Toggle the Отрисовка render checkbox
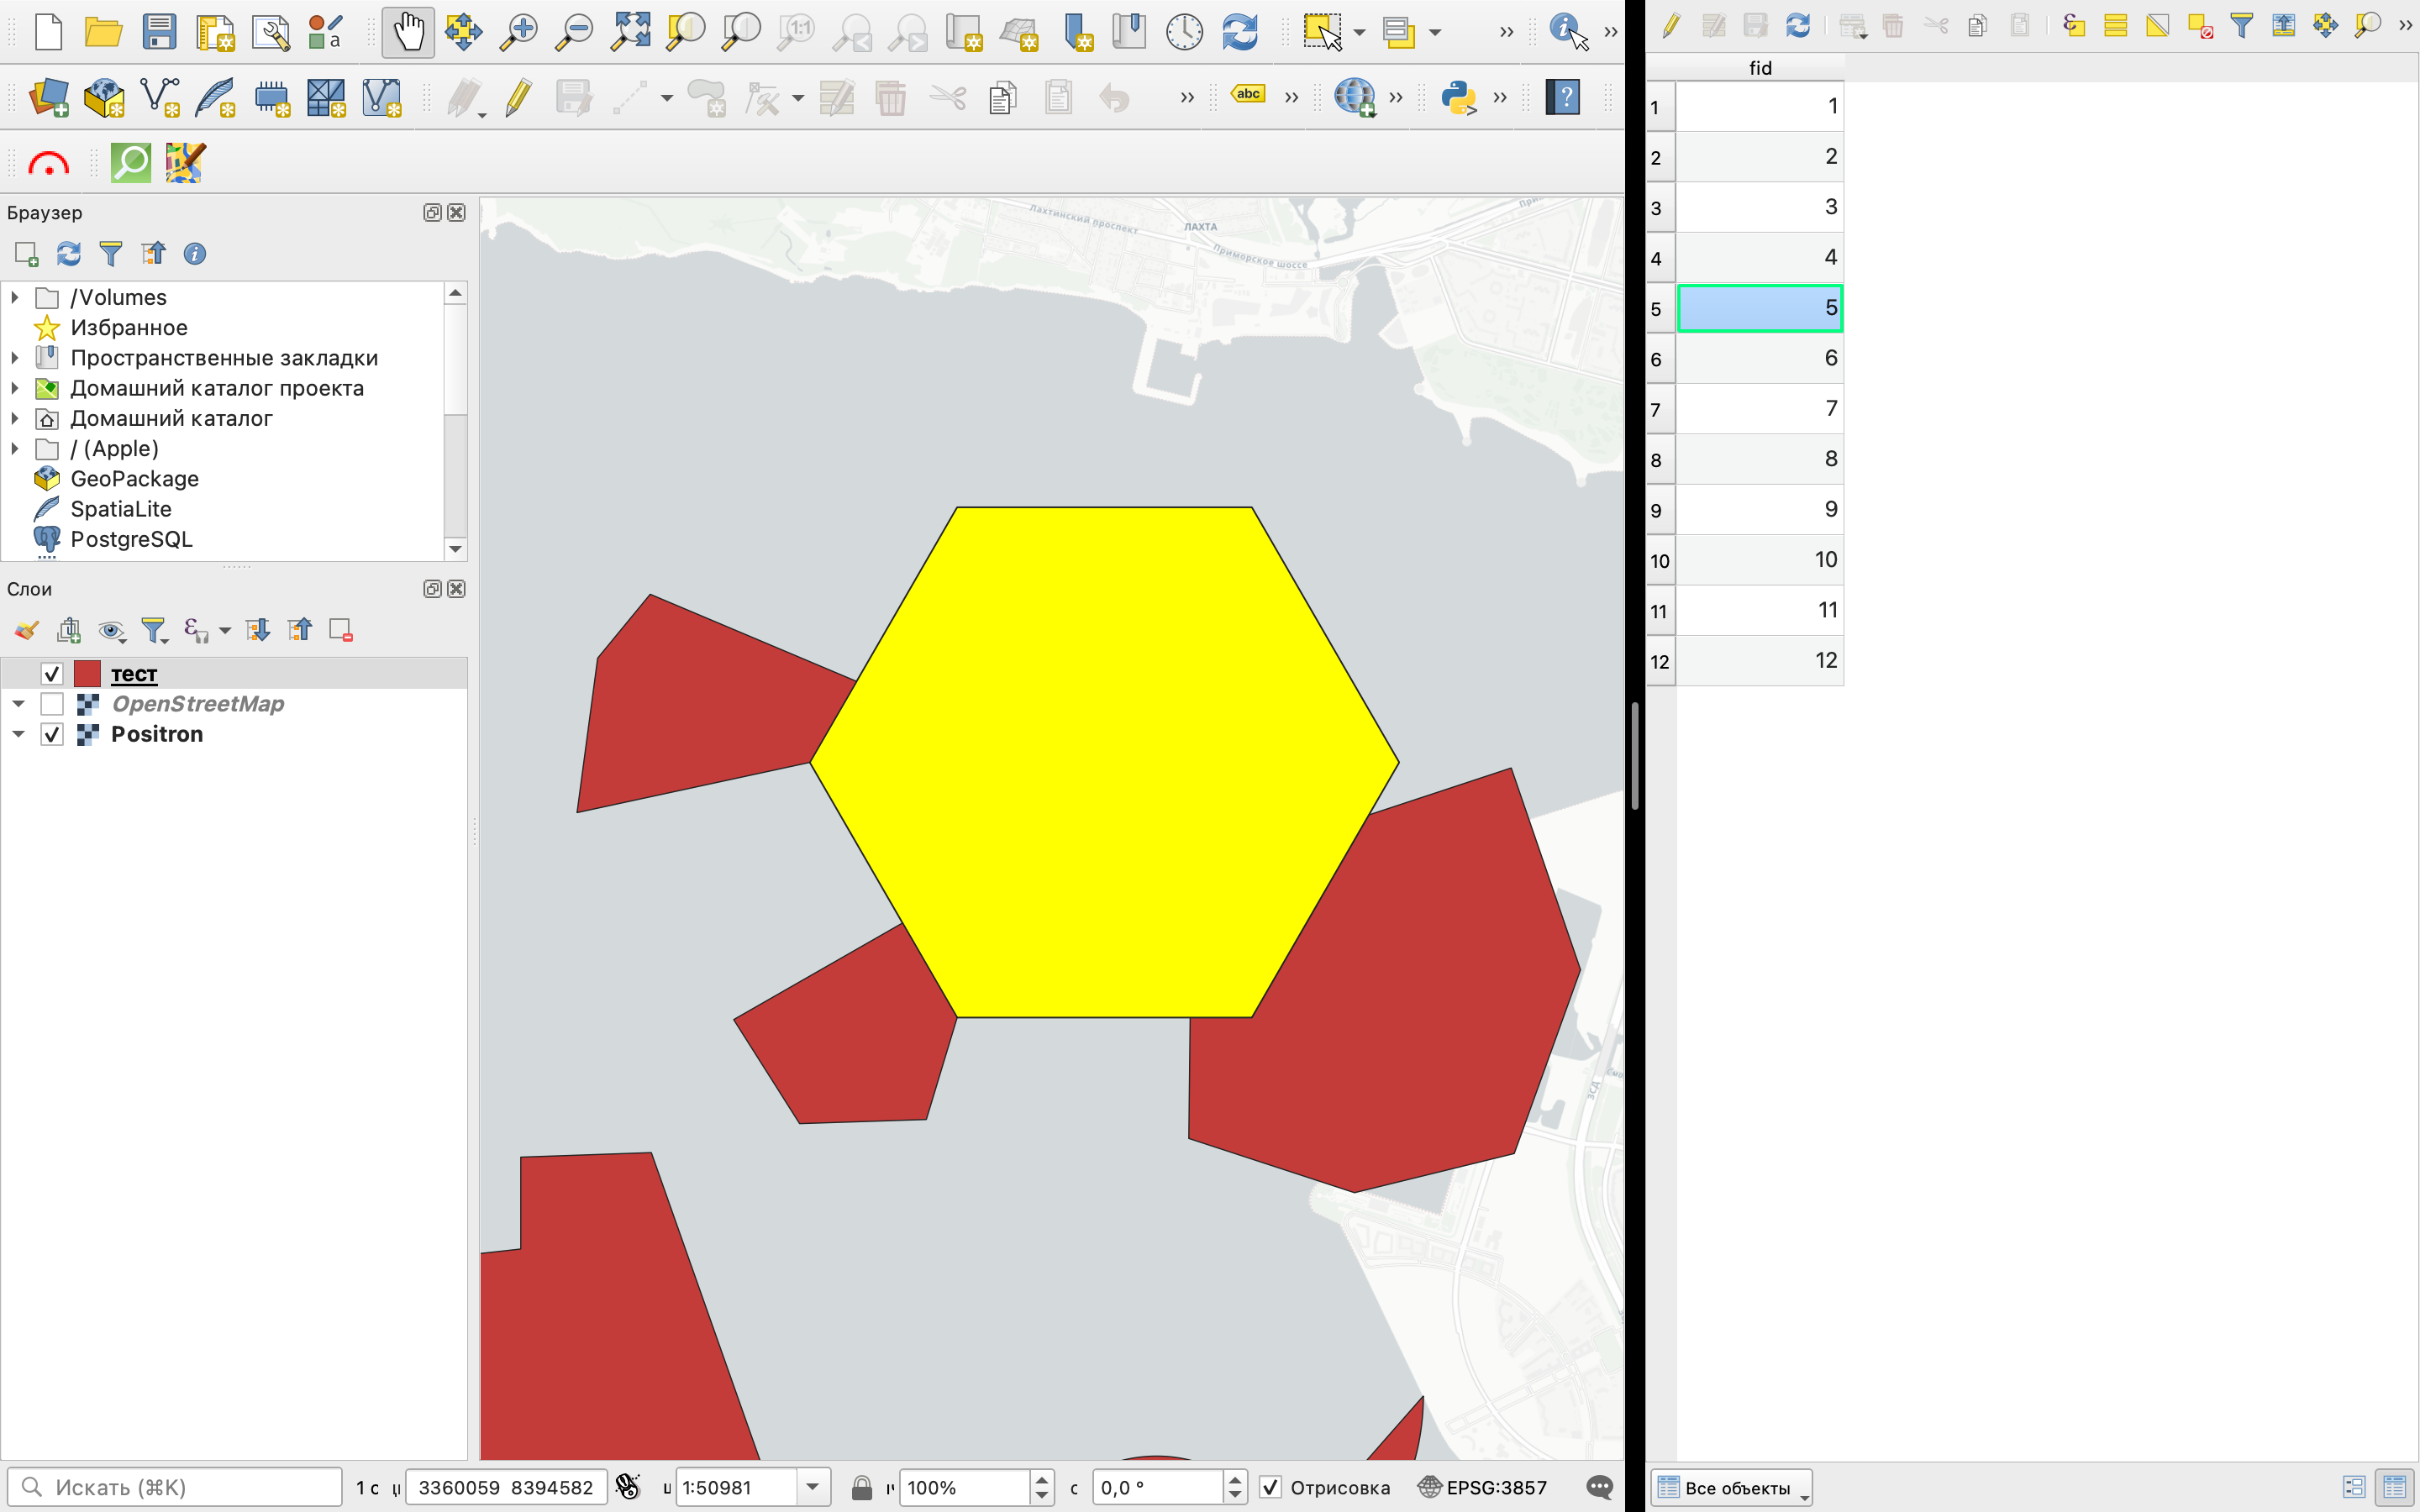 click(x=1270, y=1487)
